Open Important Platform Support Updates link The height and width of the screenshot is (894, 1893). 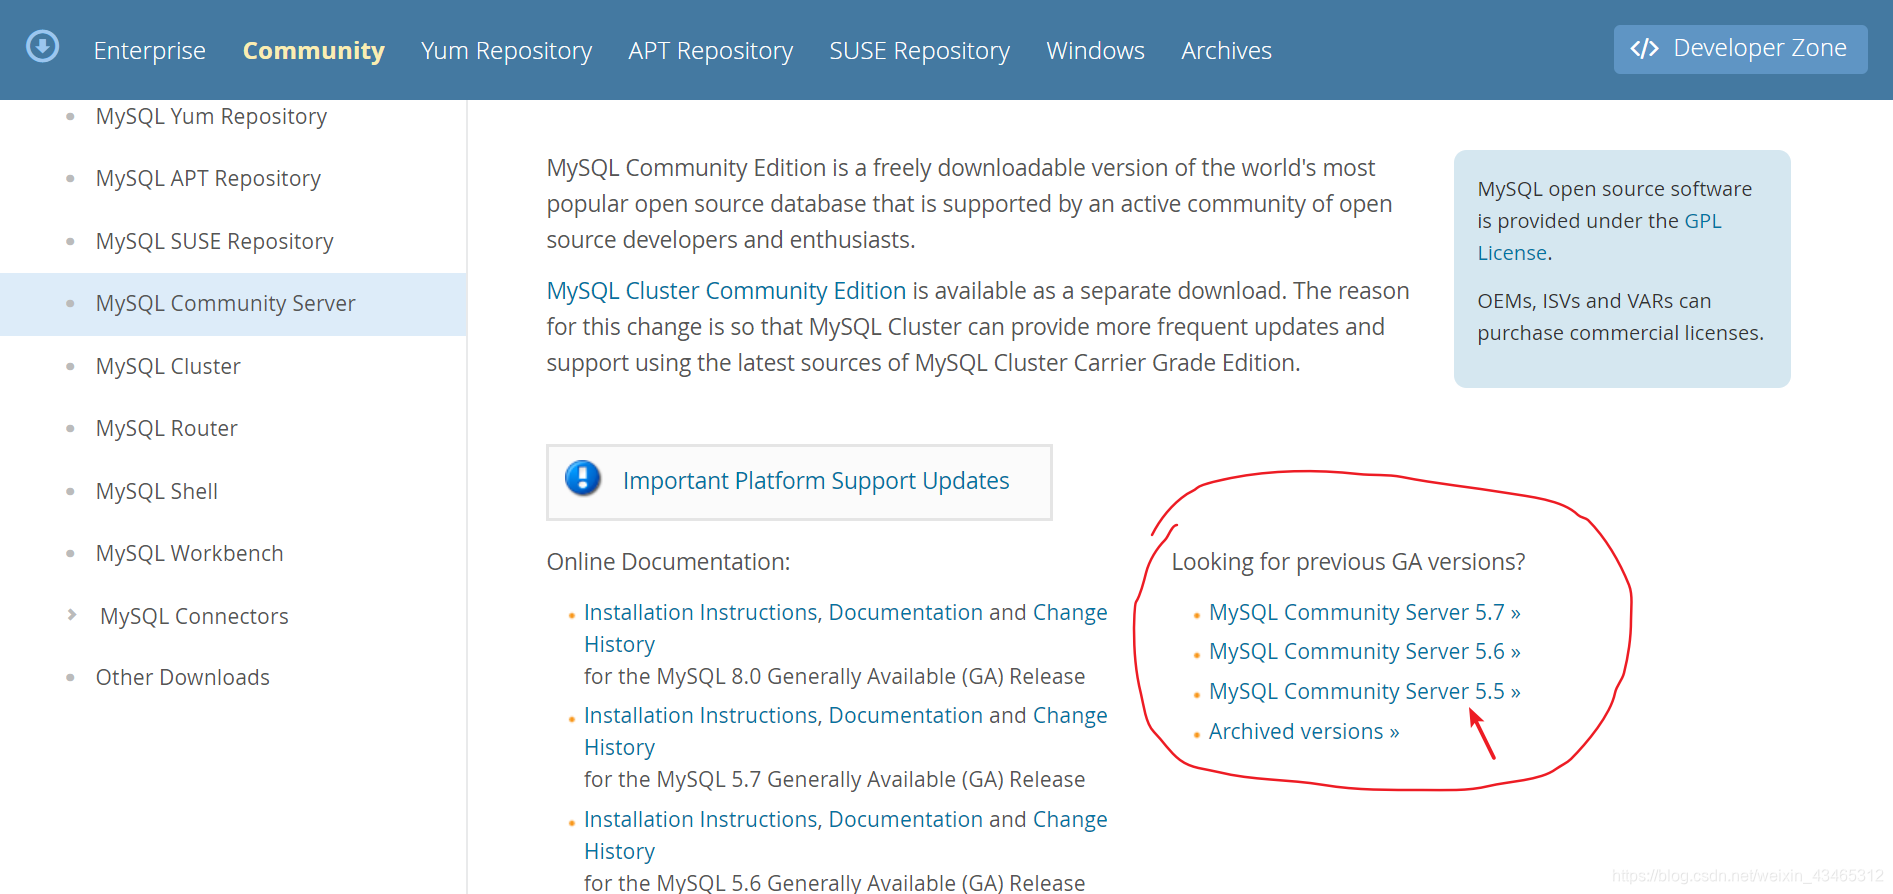point(816,481)
